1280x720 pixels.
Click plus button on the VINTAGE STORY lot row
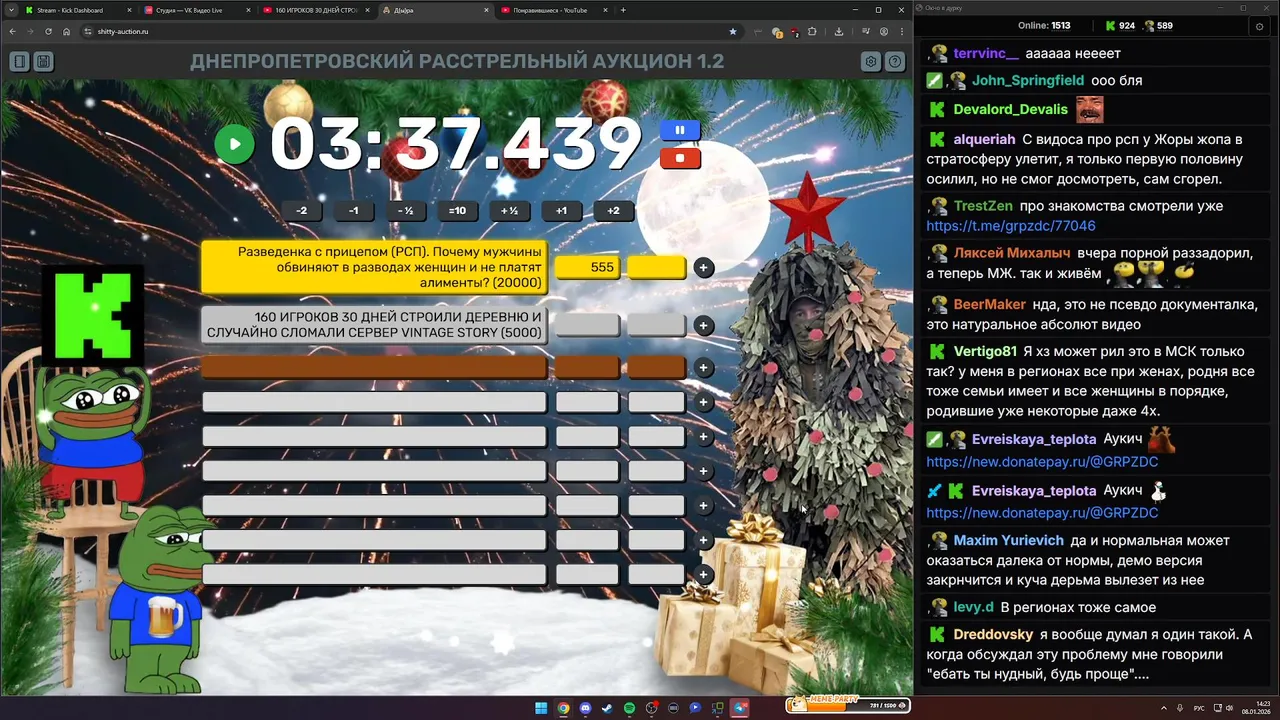click(x=703, y=325)
